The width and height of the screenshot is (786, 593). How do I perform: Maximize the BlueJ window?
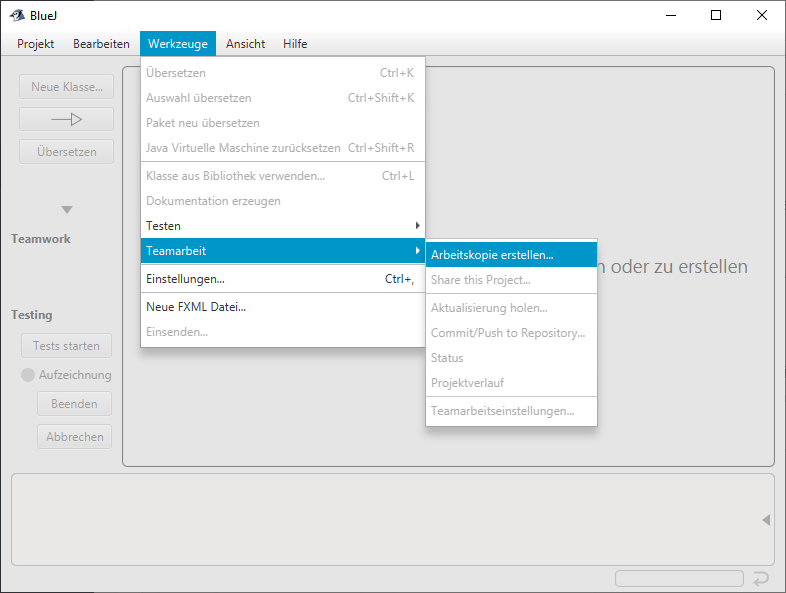[x=716, y=16]
